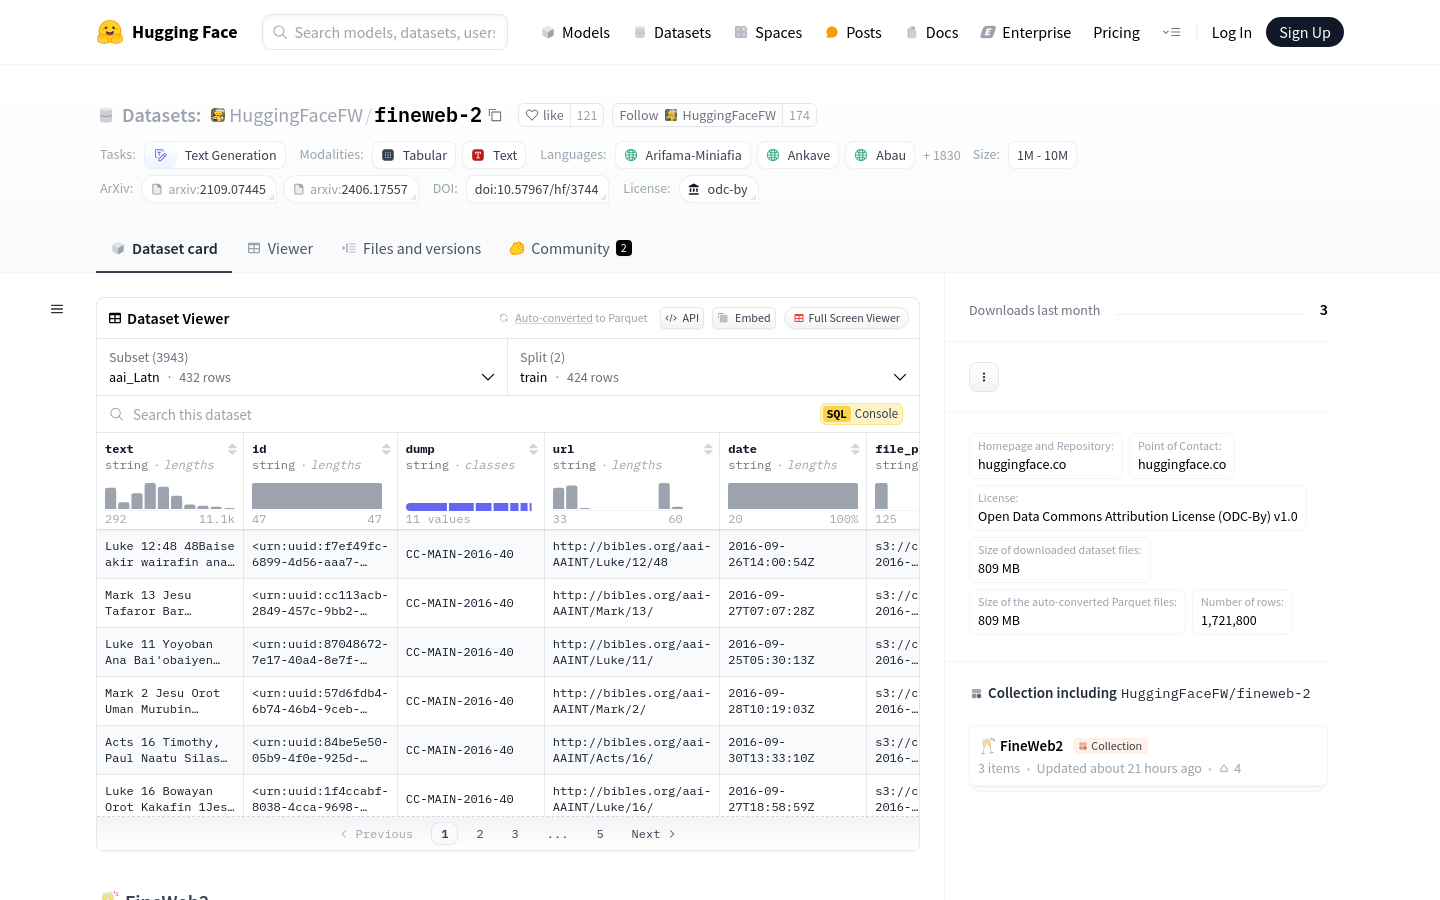Image resolution: width=1440 pixels, height=900 pixels.
Task: Click the dump classes distribution bar
Action: pos(469,507)
